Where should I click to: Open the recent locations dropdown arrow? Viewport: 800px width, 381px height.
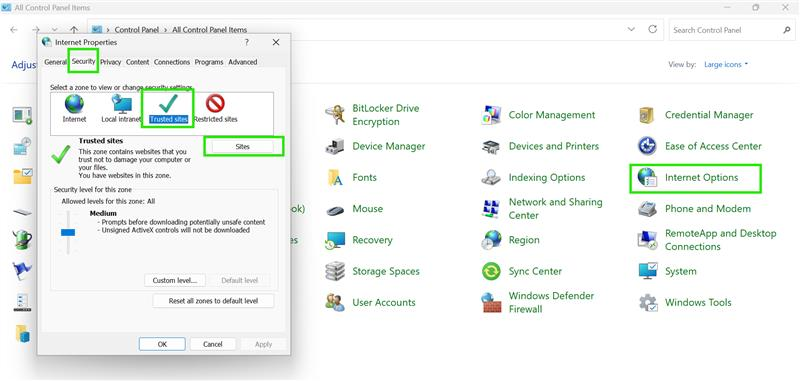(x=55, y=30)
